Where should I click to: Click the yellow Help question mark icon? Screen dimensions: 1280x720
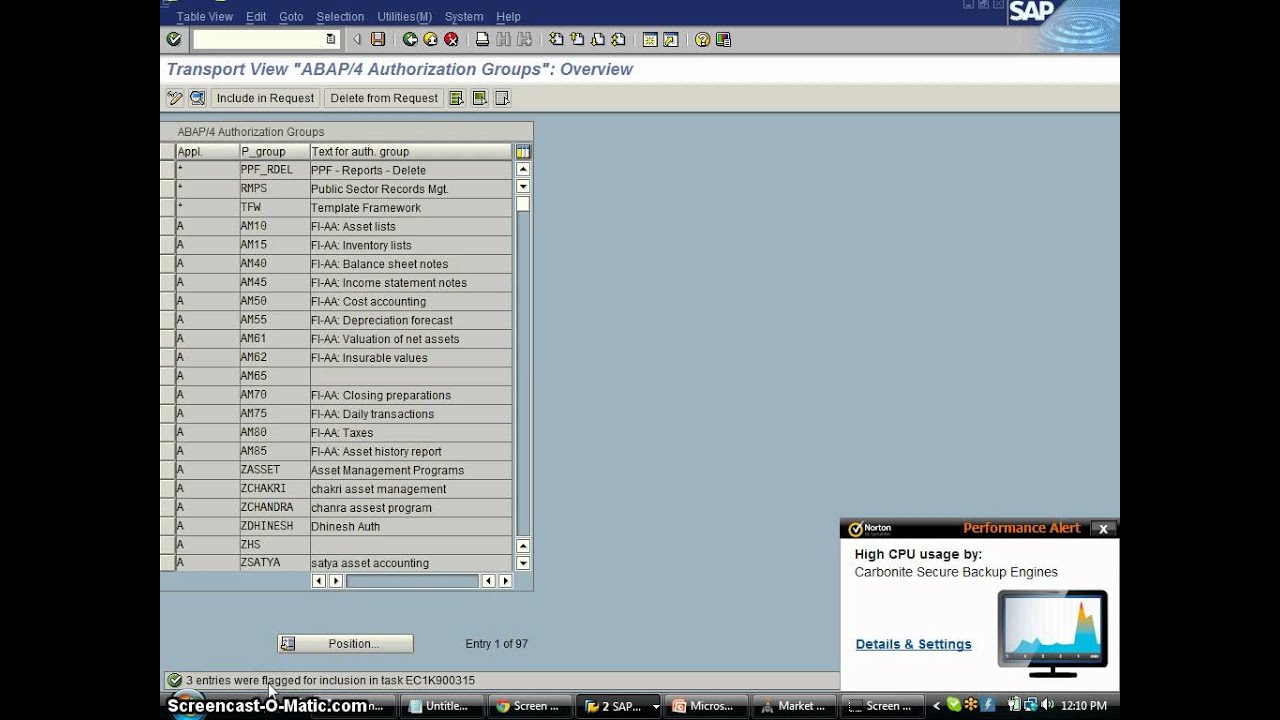pos(702,39)
